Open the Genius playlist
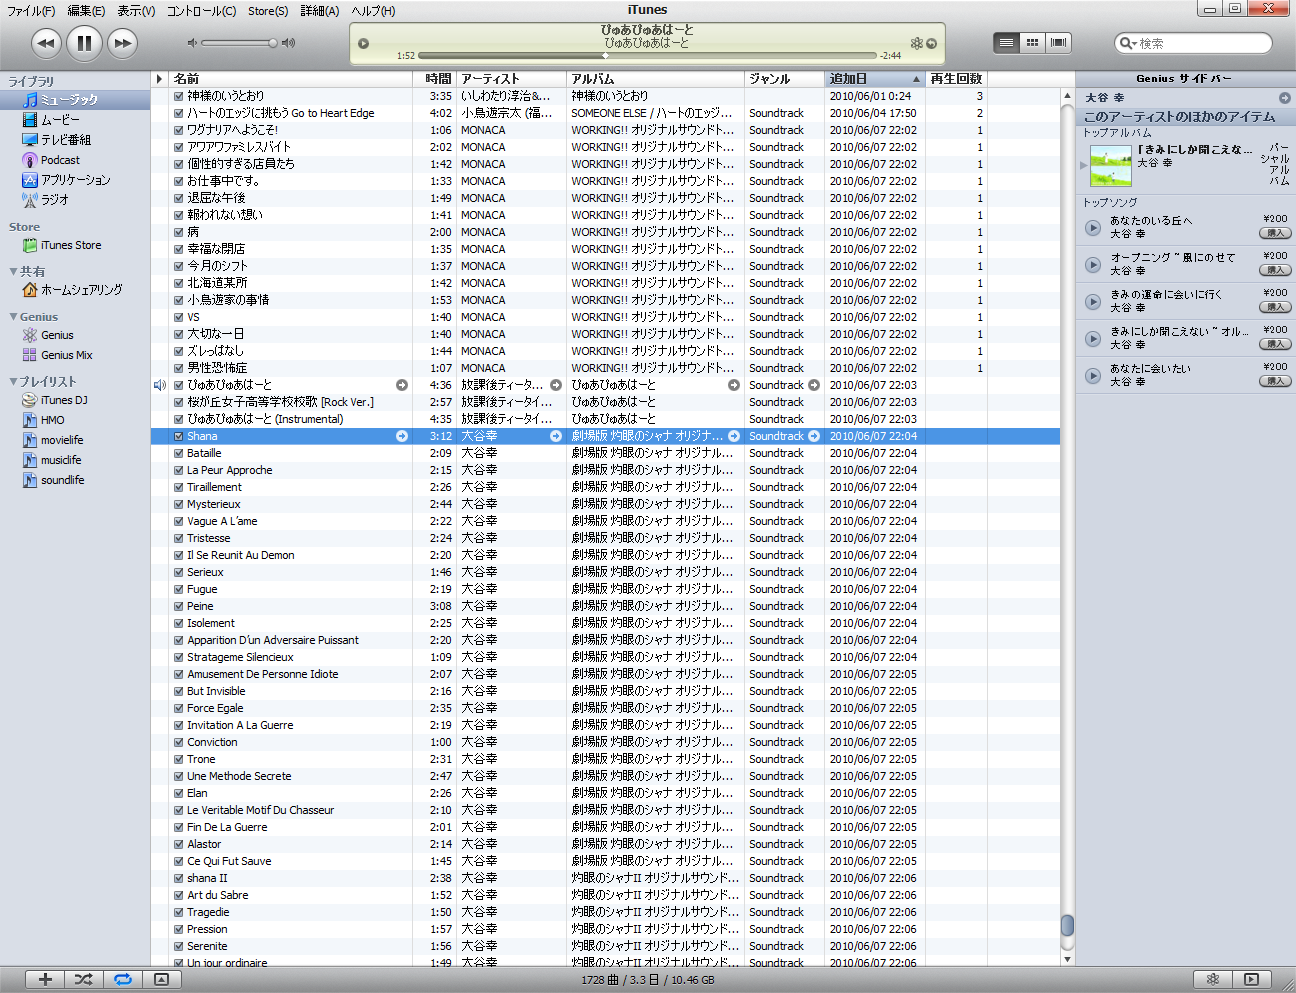 [x=48, y=335]
